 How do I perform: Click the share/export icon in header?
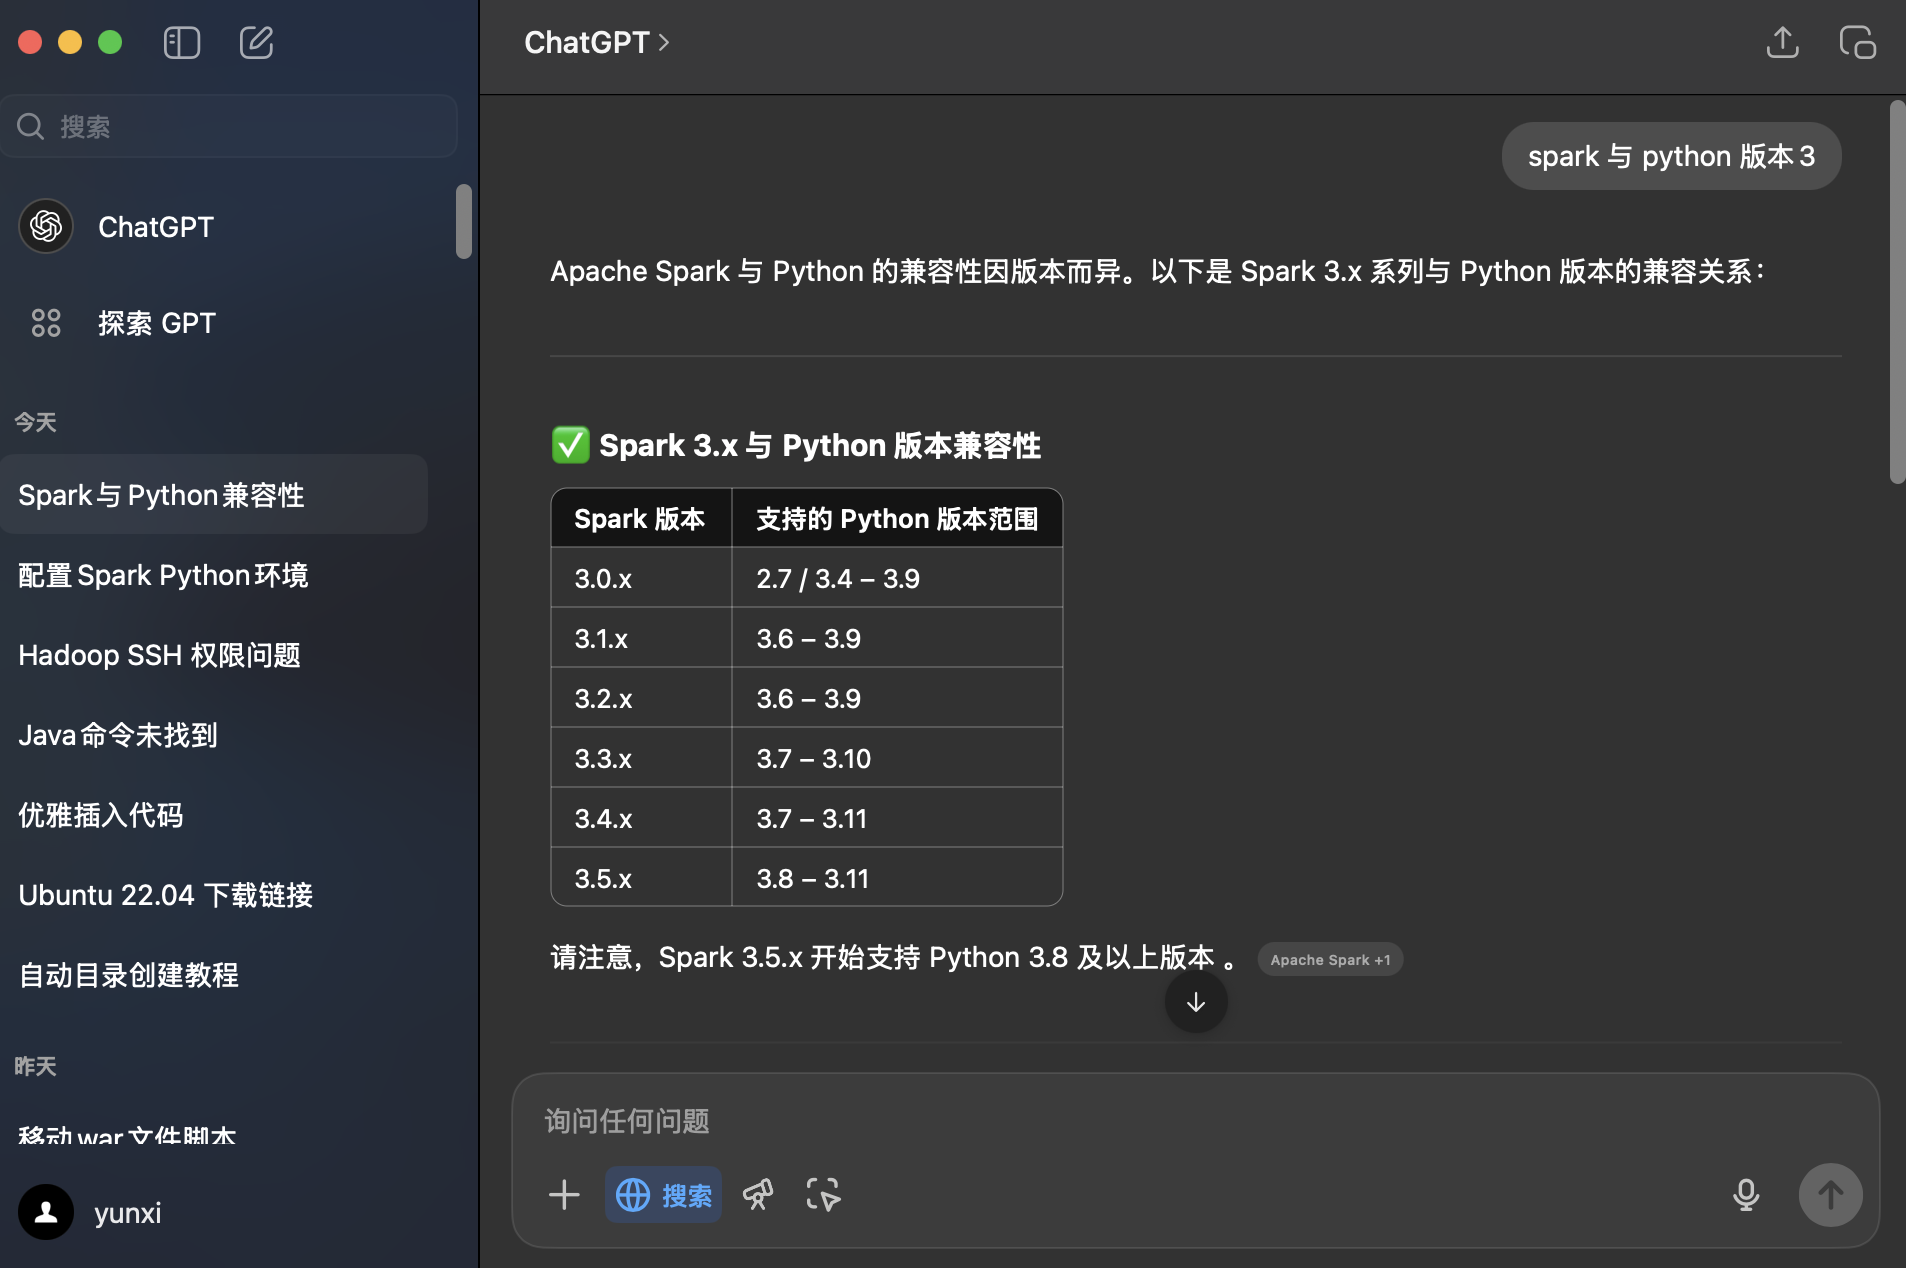[x=1782, y=43]
